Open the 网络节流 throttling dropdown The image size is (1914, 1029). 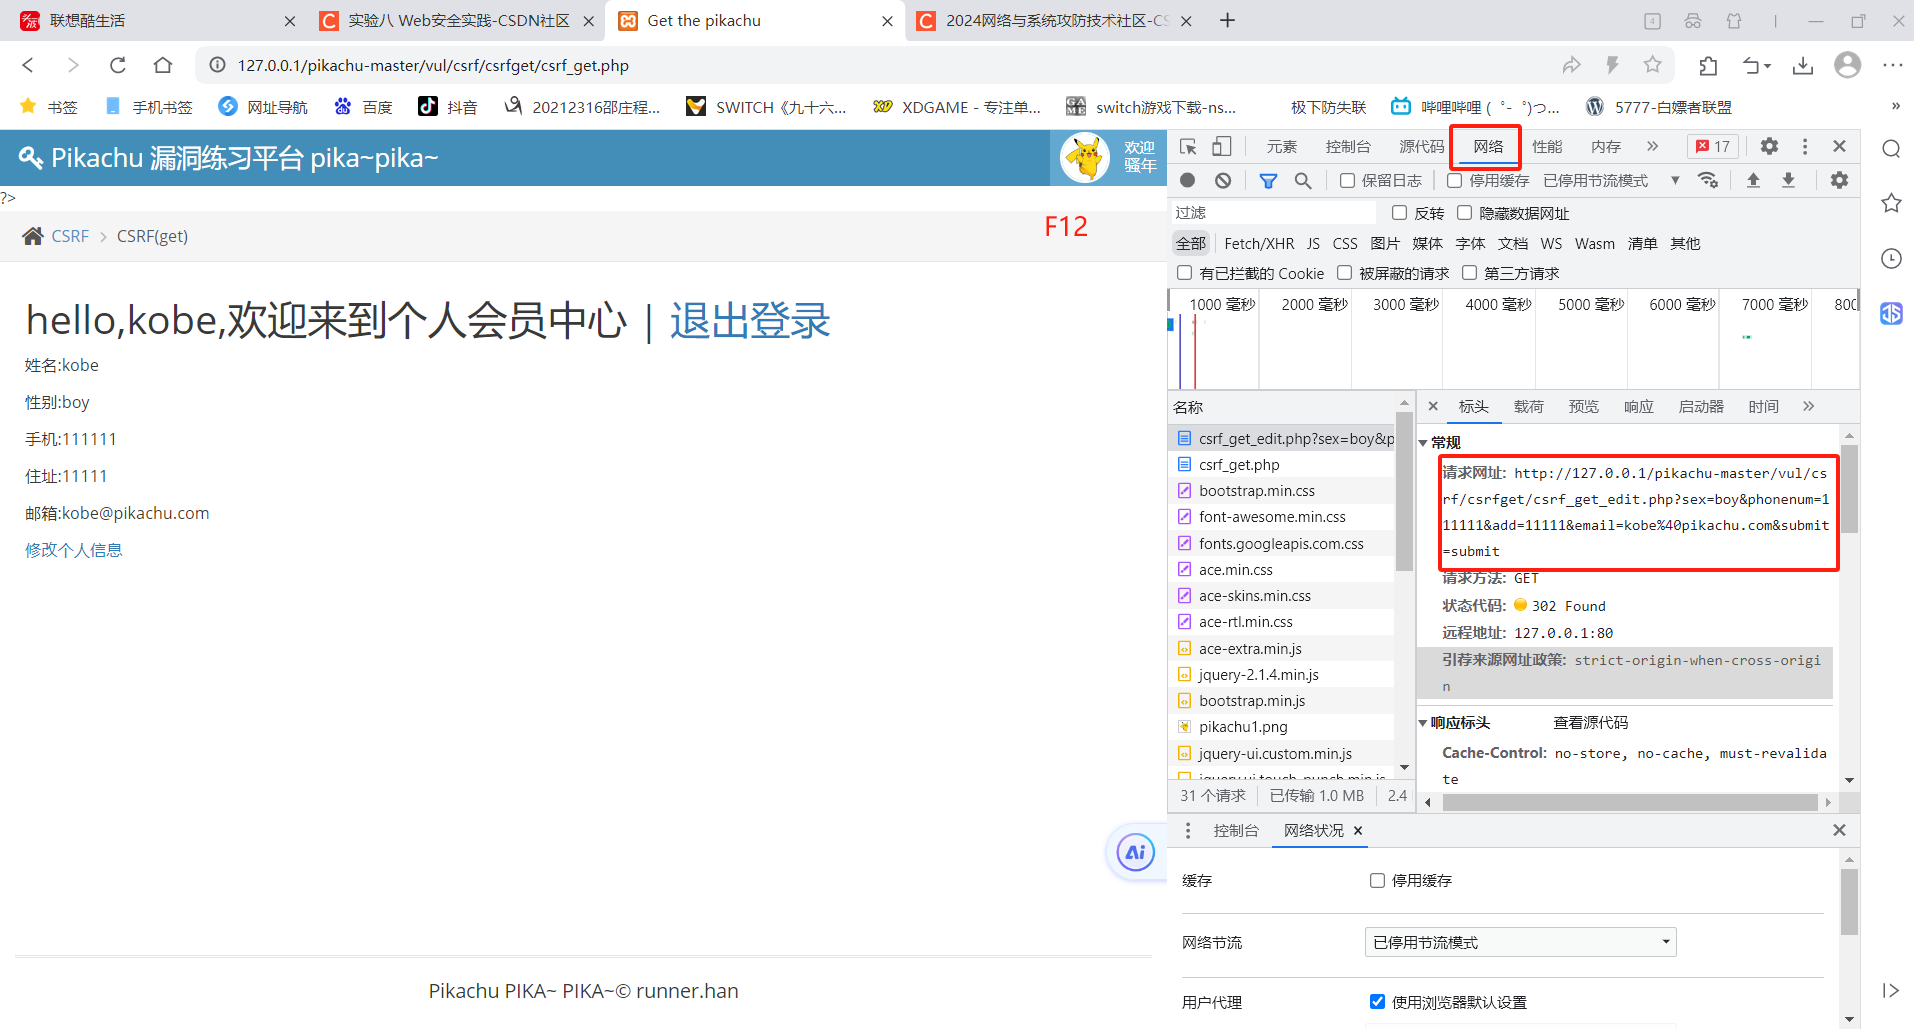(1519, 942)
